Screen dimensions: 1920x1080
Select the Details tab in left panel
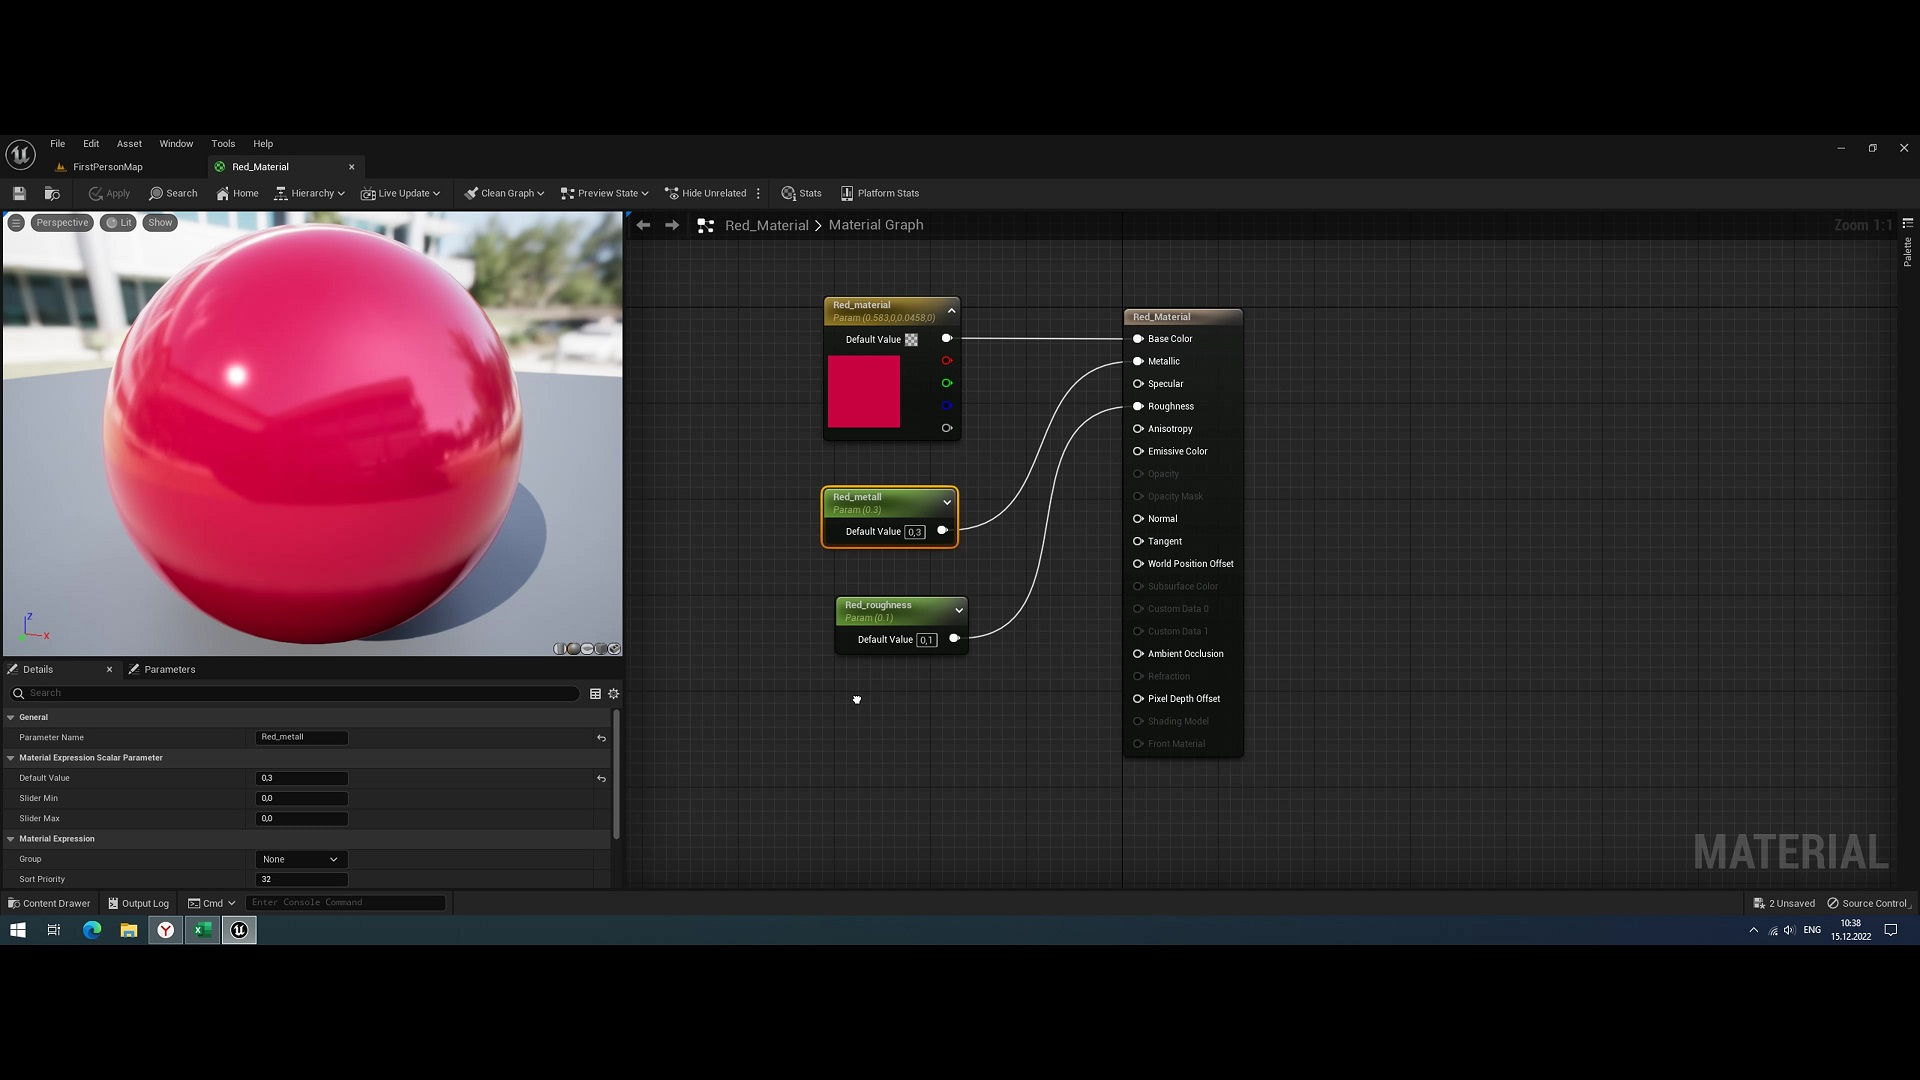38,669
